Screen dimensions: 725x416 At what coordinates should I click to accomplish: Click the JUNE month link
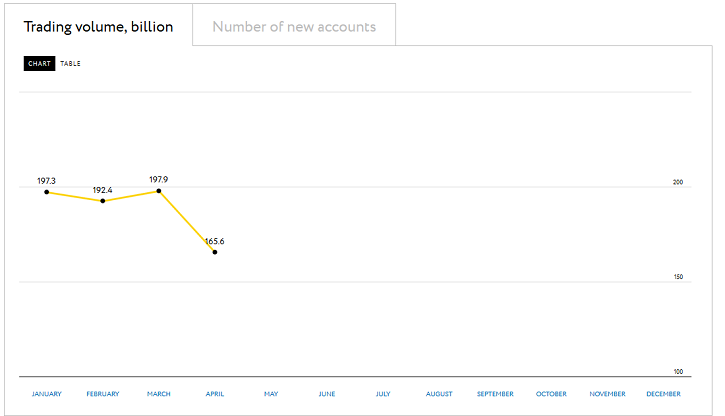[x=327, y=394]
